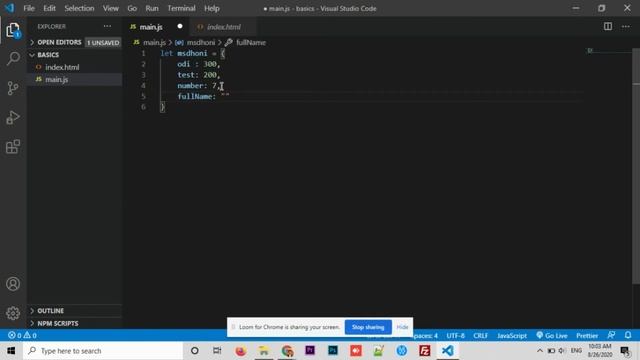Open the Help menu
Viewport: 640px width, 360px height.
point(212,8)
